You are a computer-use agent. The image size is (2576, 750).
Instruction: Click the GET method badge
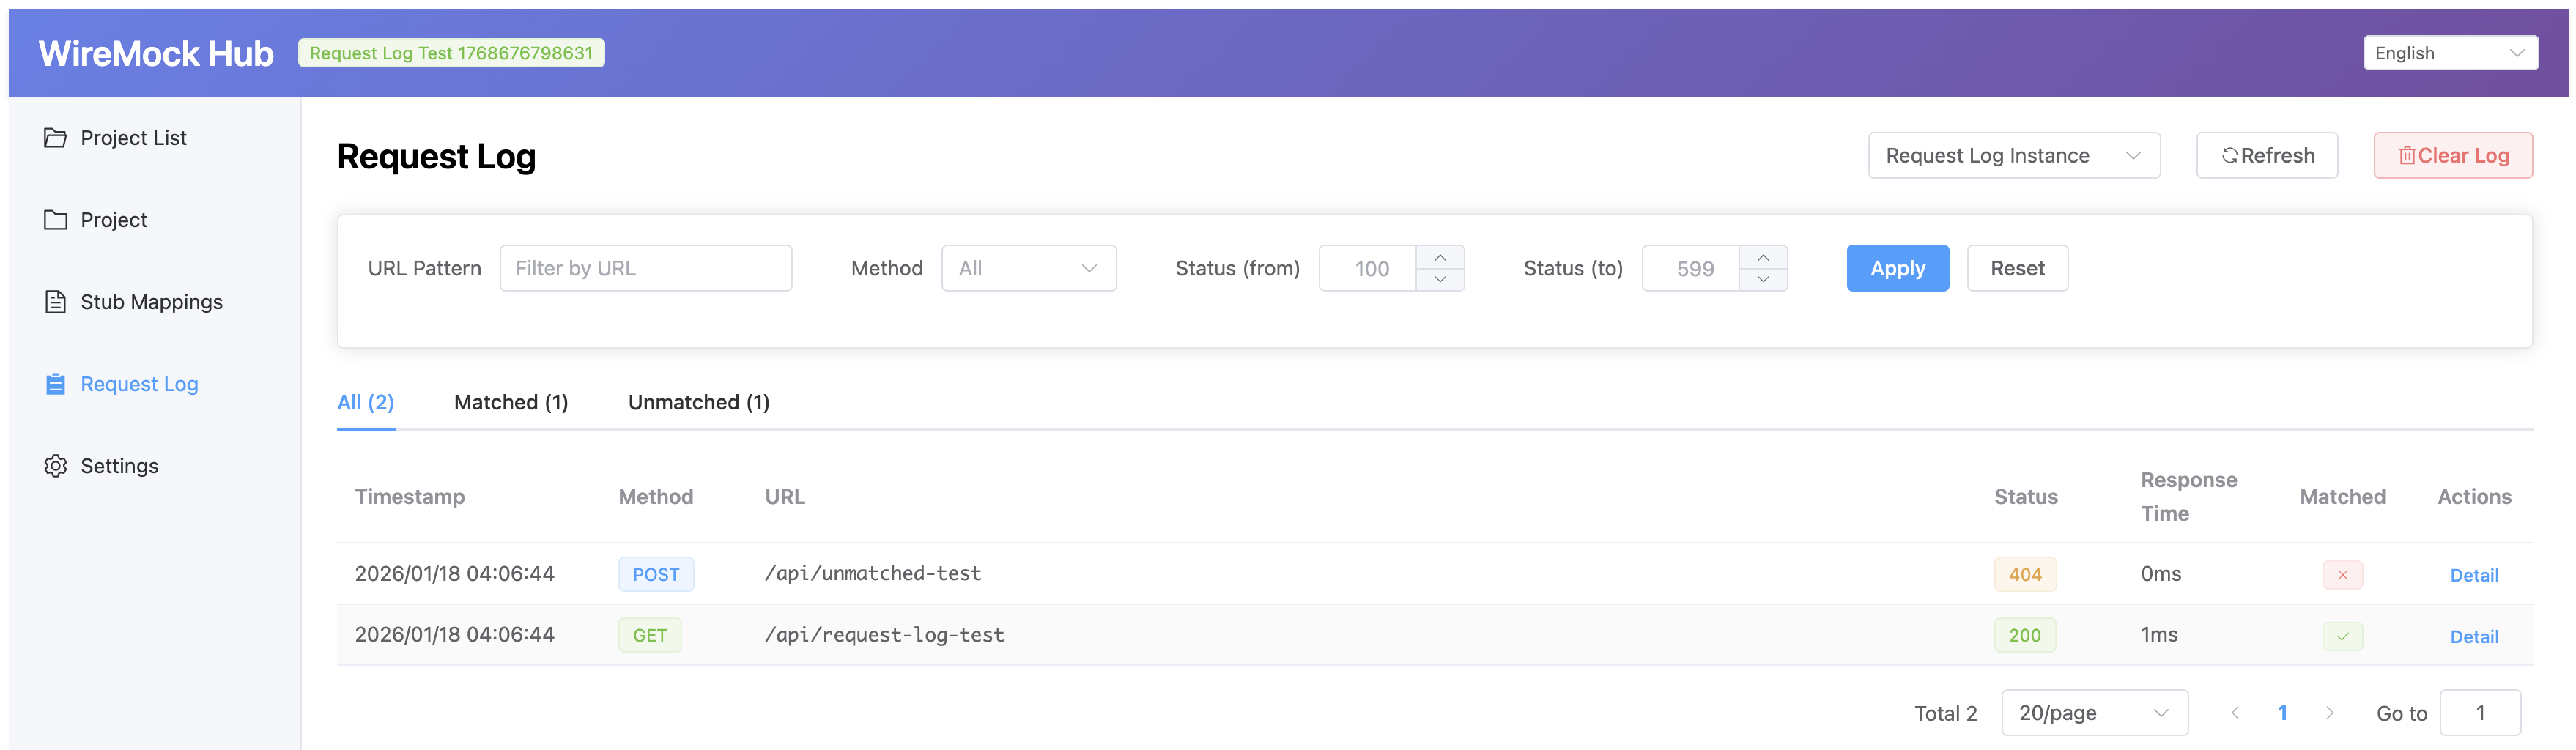650,634
